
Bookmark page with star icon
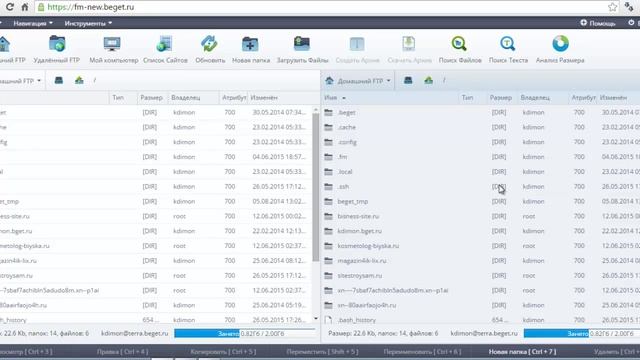click(x=612, y=7)
